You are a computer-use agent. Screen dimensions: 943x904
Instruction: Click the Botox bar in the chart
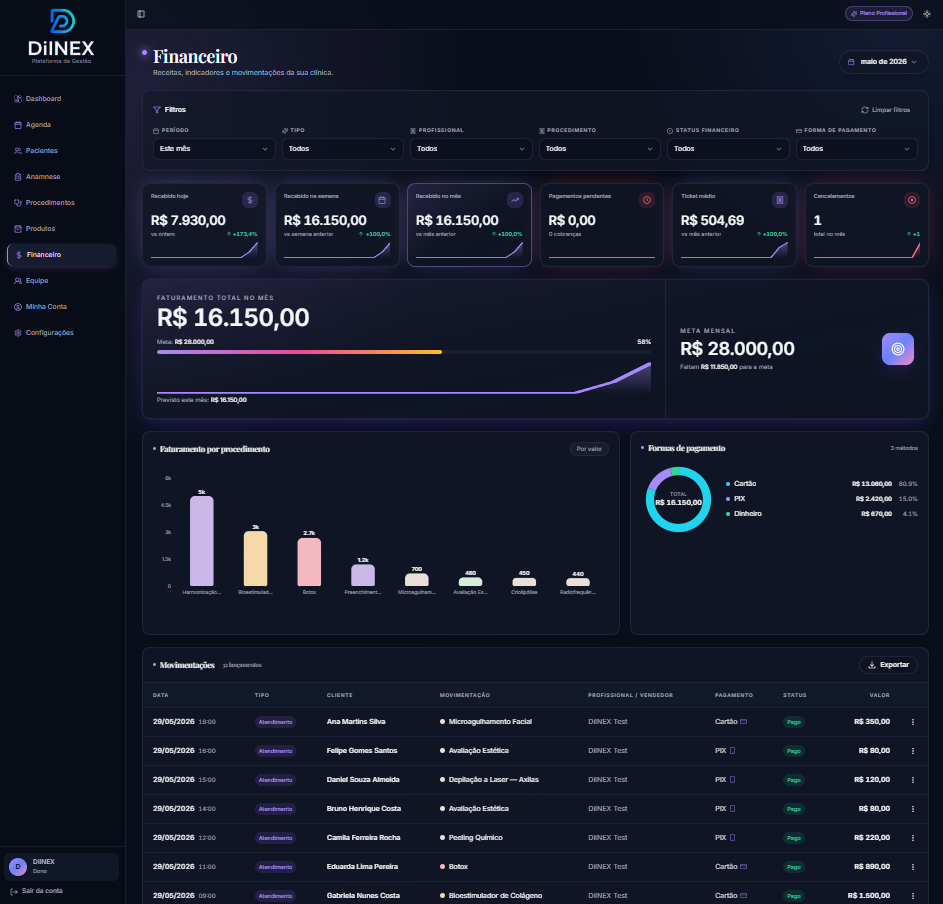[x=309, y=562]
